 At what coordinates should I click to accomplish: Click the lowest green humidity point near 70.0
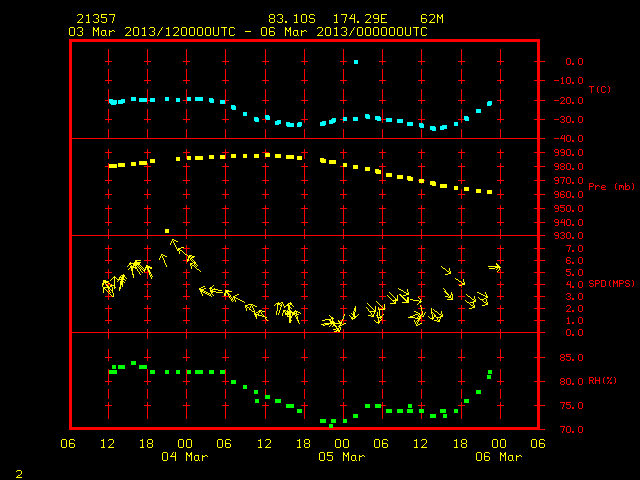(331, 426)
